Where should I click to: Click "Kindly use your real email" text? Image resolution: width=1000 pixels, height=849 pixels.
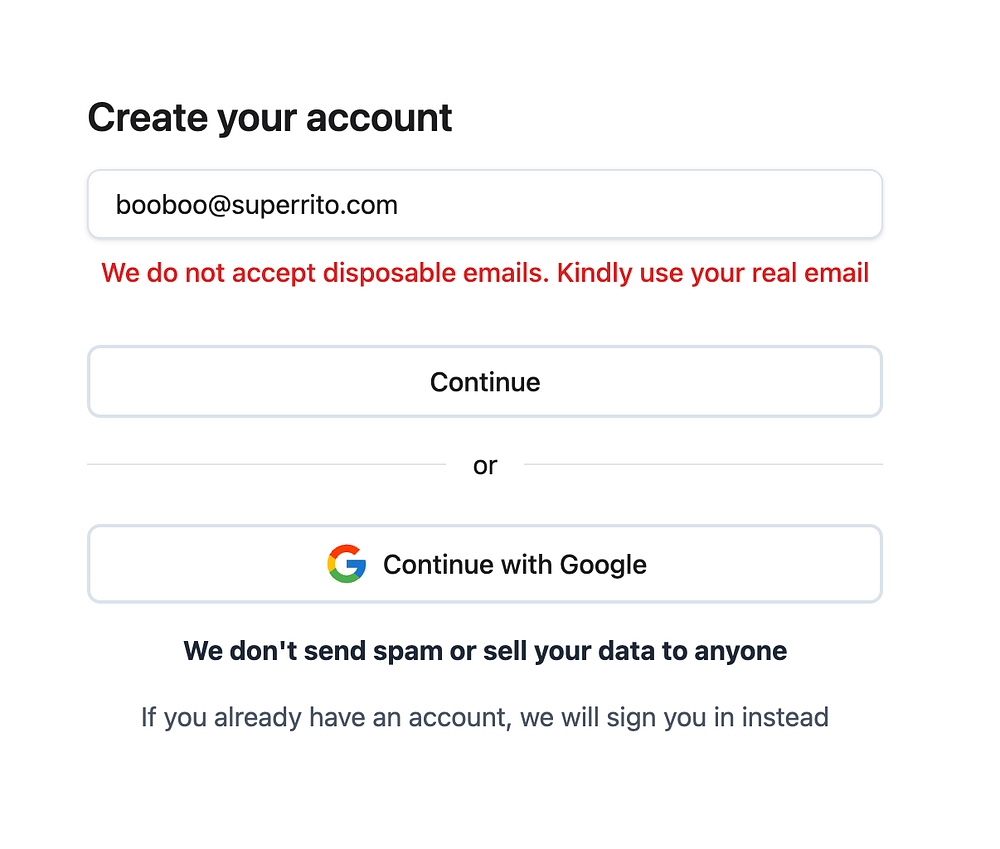pyautogui.click(x=713, y=272)
